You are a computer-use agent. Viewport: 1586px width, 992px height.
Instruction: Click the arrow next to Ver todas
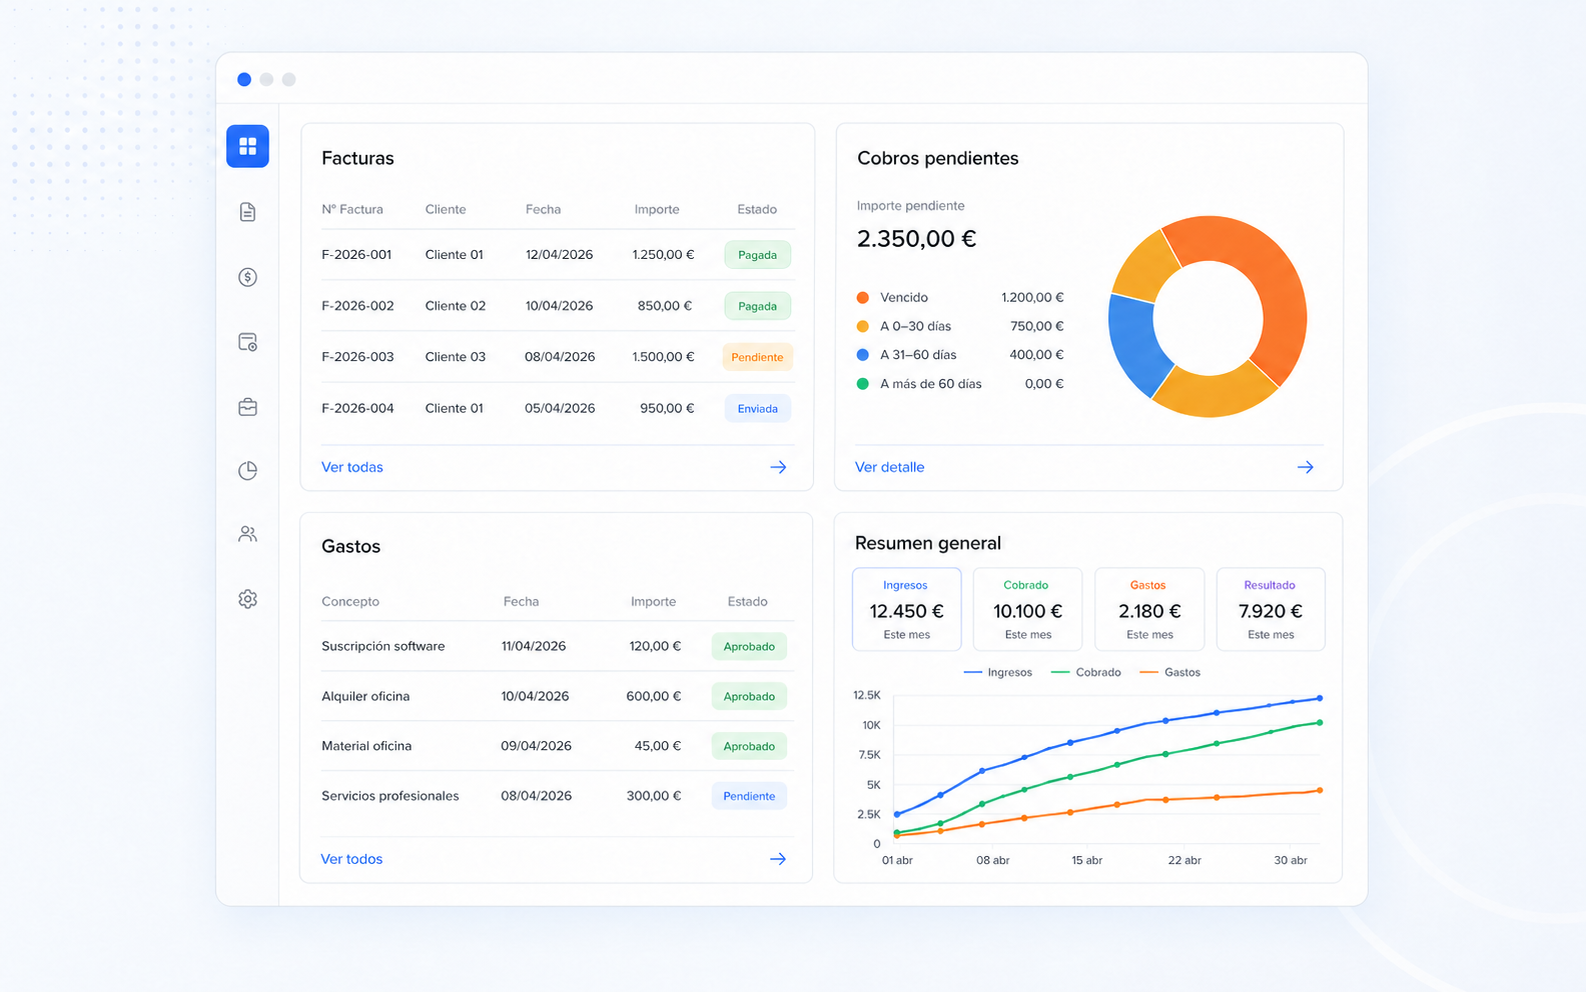click(x=778, y=467)
